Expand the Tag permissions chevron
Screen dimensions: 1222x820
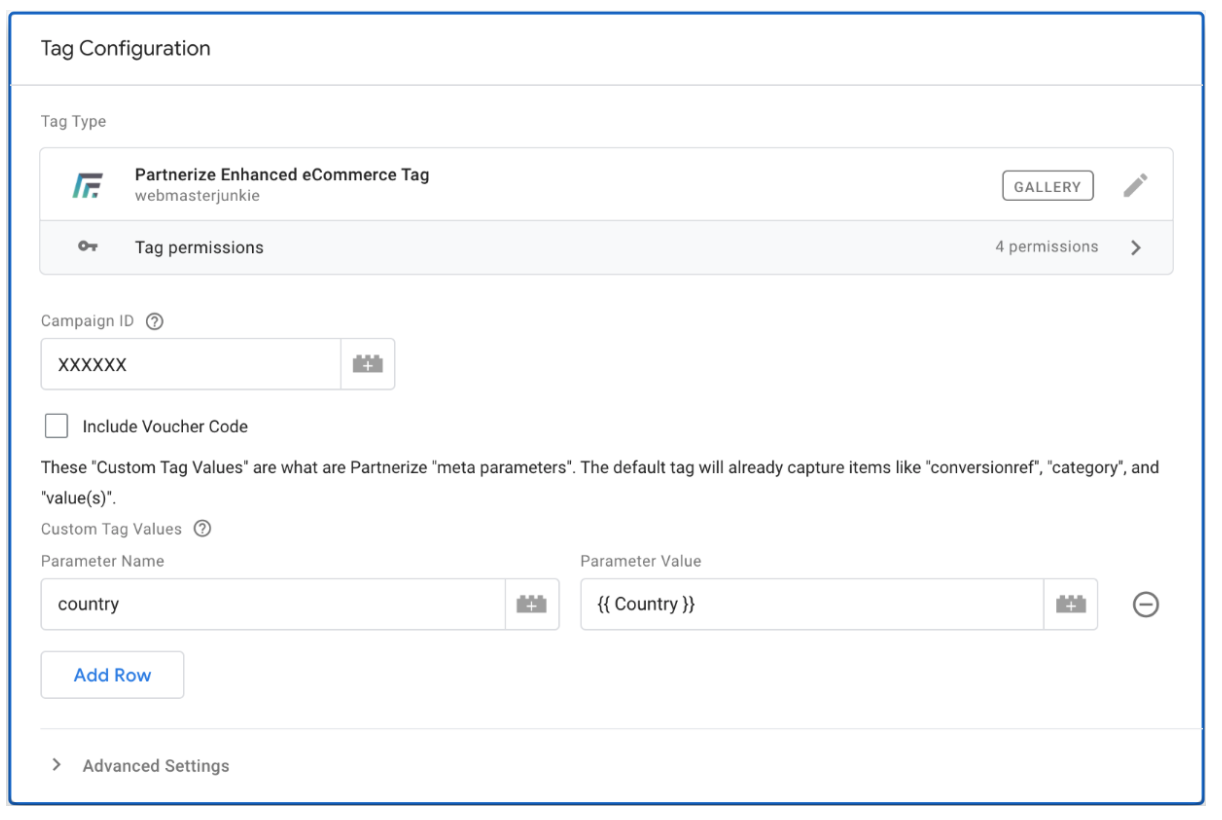pyautogui.click(x=1136, y=248)
